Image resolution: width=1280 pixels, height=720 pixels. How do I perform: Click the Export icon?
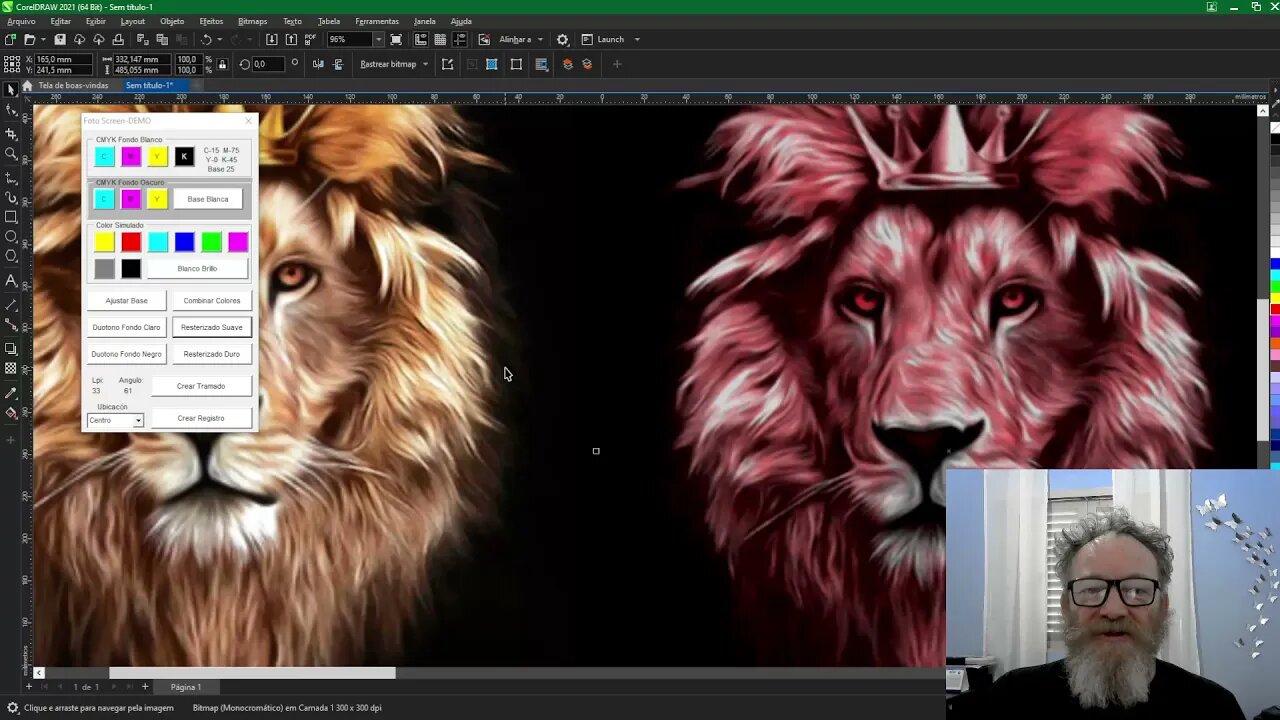(291, 40)
